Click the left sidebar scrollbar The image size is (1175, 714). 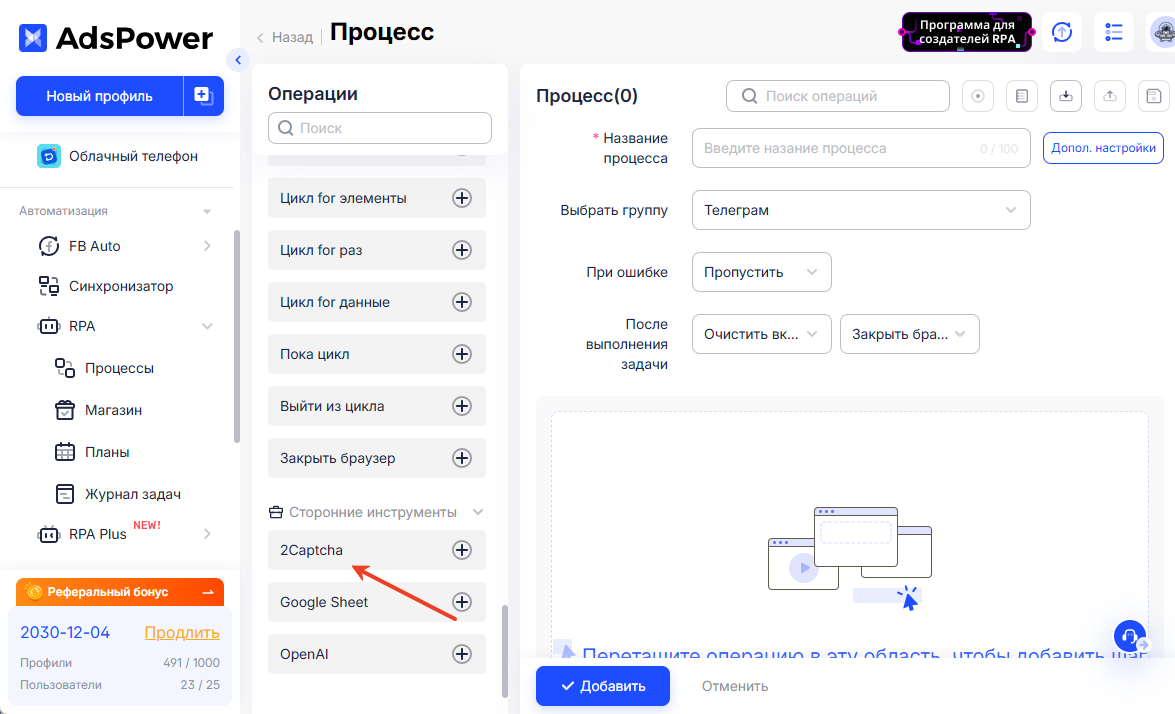click(237, 336)
